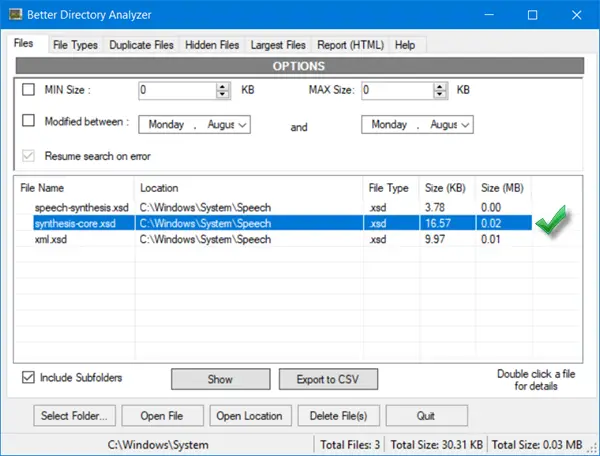Open the Largest Files tab

click(x=278, y=45)
